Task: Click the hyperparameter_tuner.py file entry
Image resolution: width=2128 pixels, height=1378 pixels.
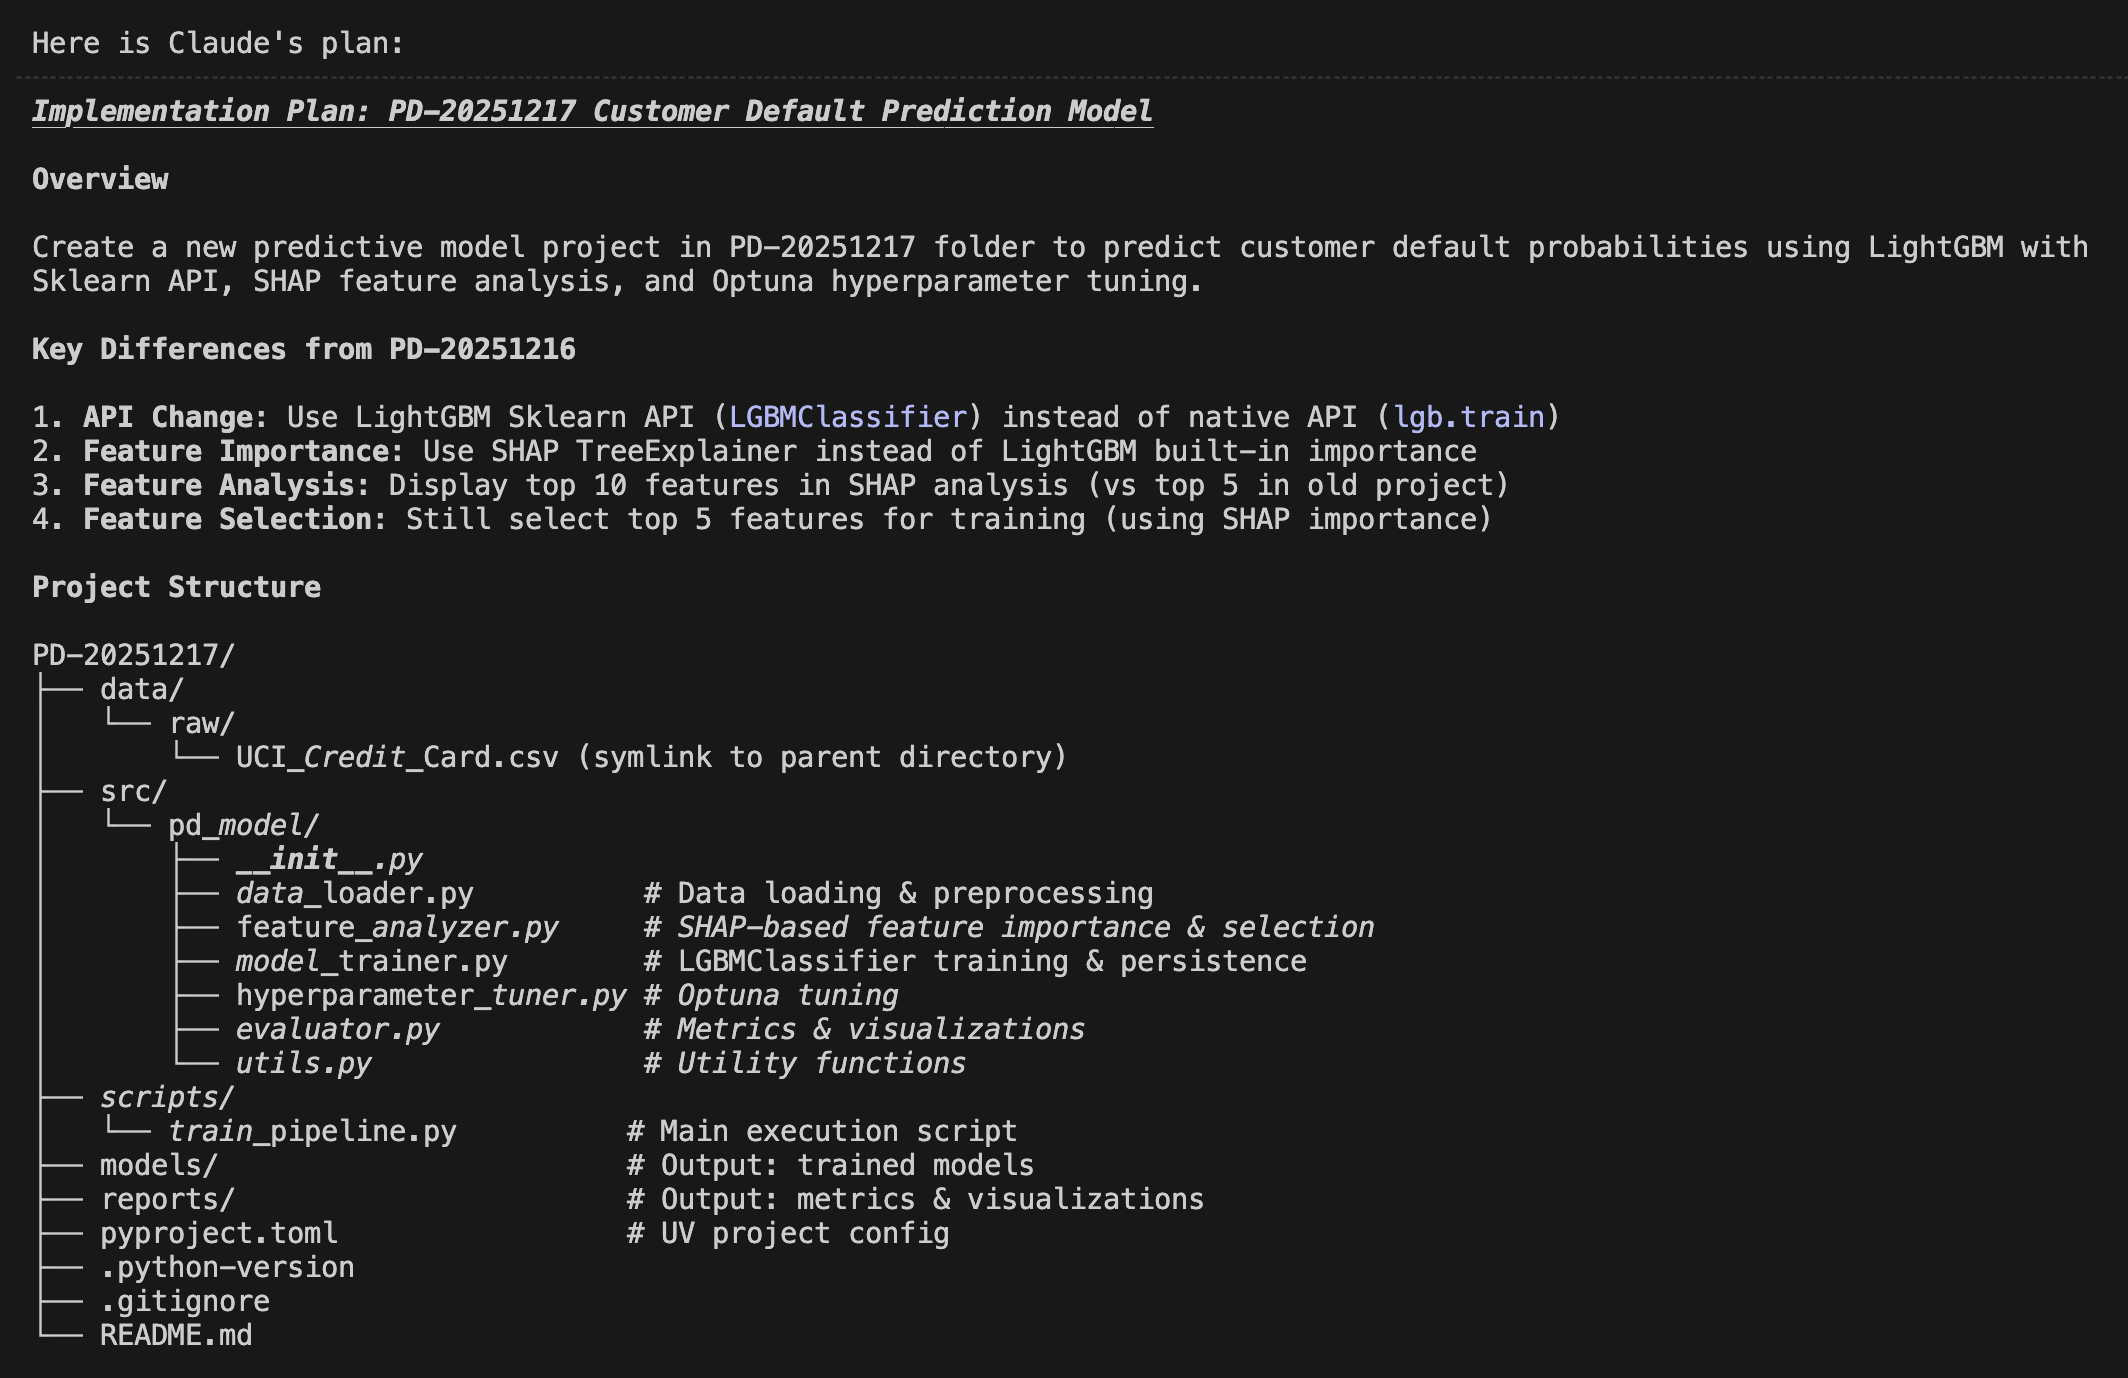Action: pyautogui.click(x=430, y=995)
